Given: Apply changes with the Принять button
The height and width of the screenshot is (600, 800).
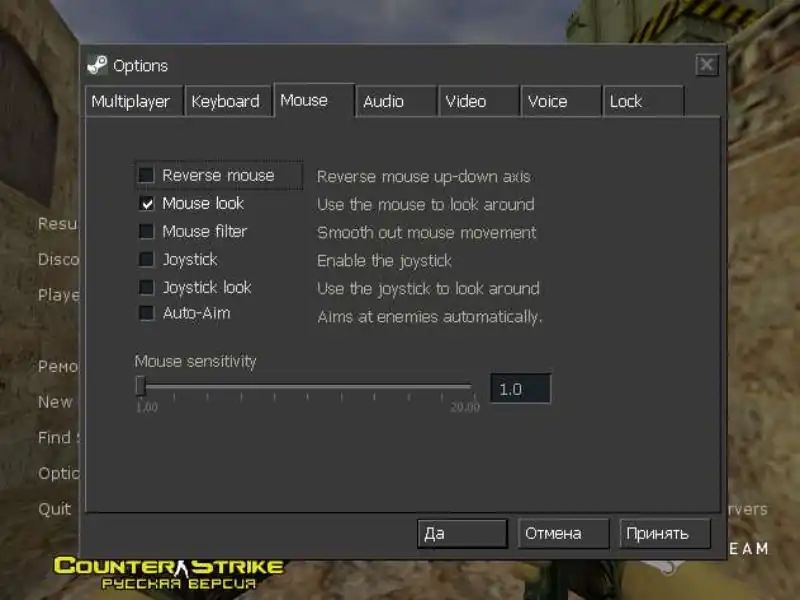Looking at the screenshot, I should click(x=665, y=534).
